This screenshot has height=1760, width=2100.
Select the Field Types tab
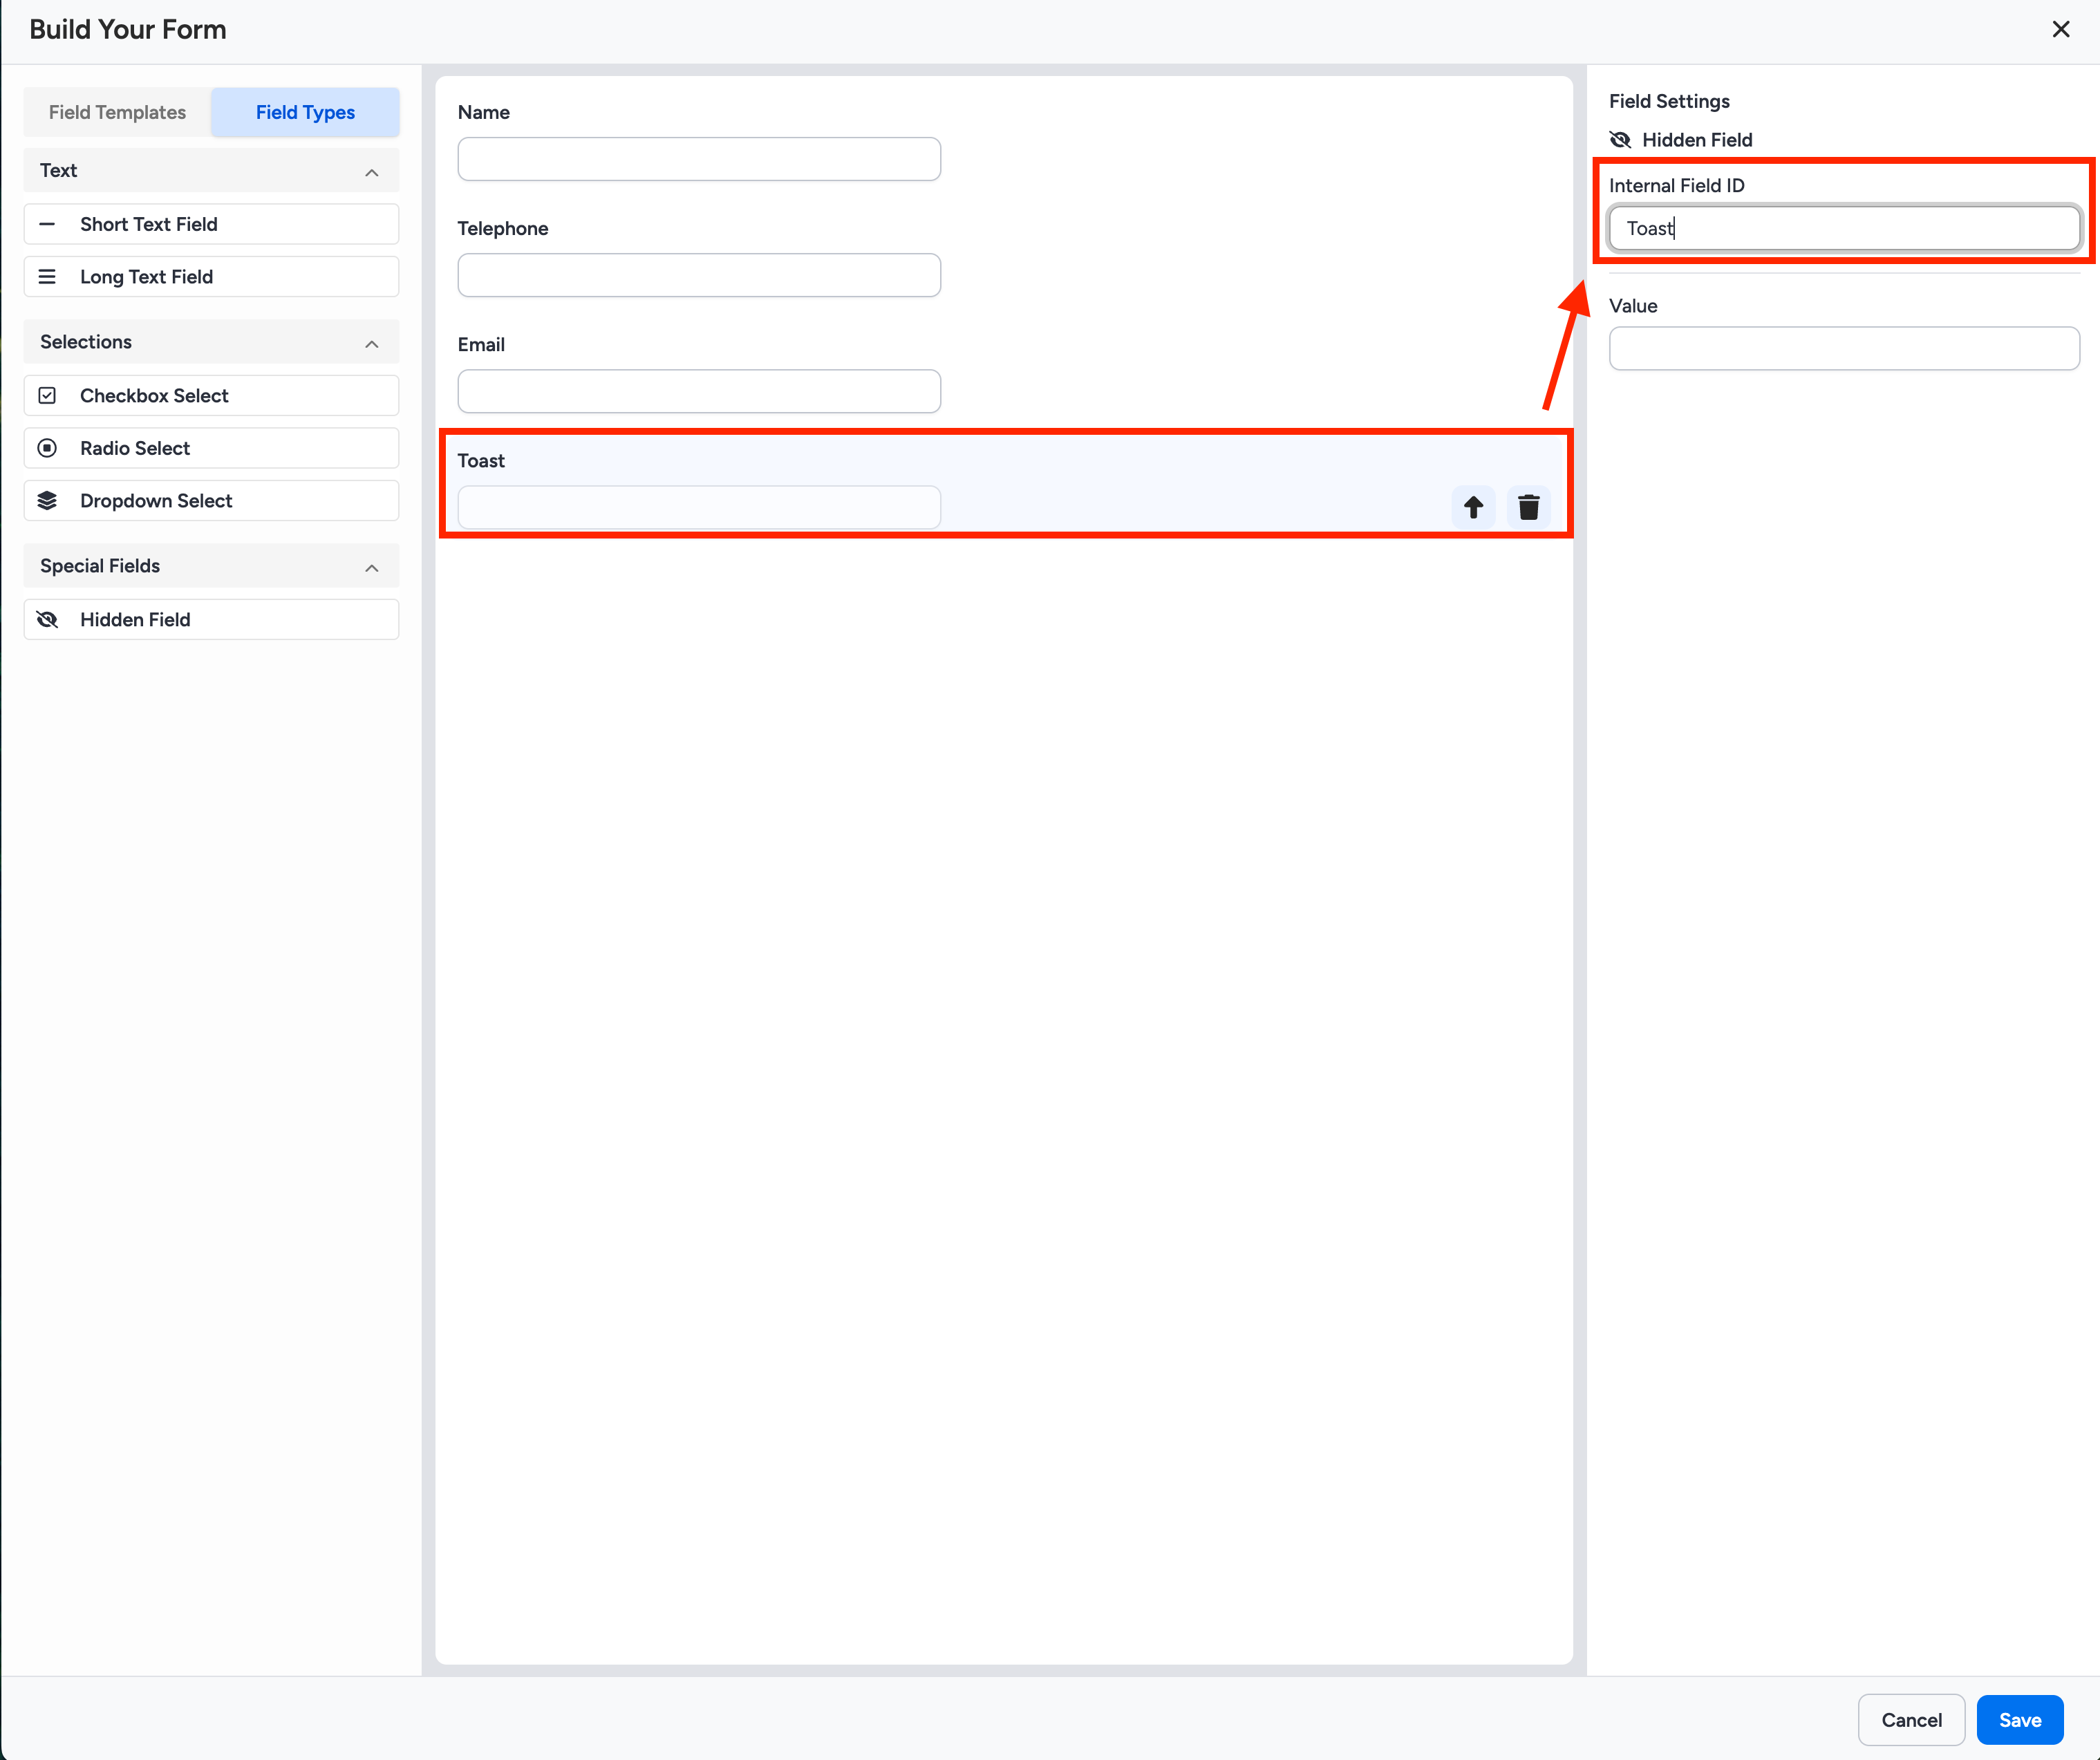click(x=305, y=113)
